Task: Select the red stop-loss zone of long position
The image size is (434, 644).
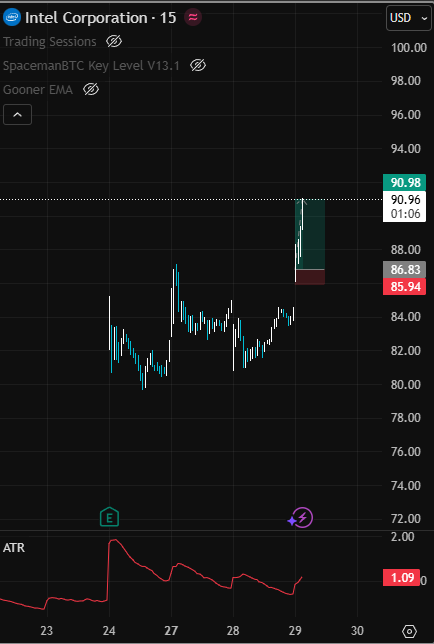Action: point(310,277)
